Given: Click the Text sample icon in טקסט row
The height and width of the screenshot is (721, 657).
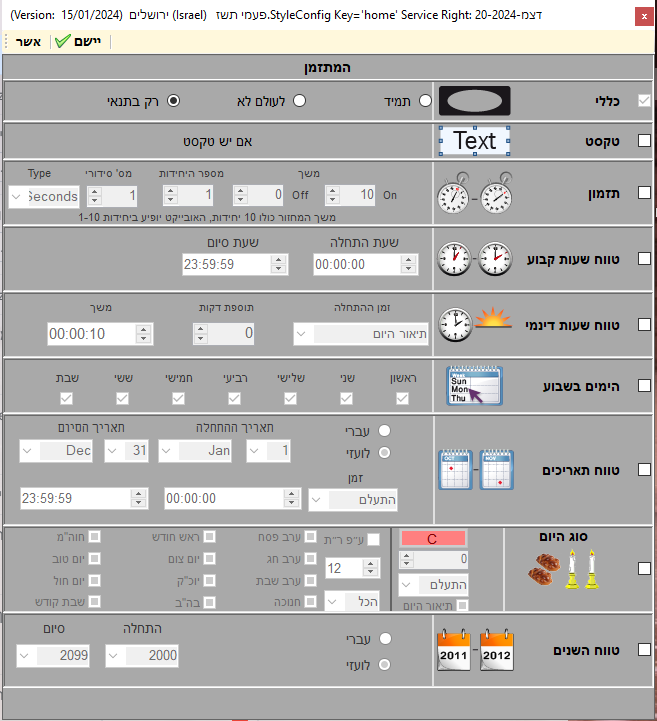Looking at the screenshot, I should tap(475, 141).
